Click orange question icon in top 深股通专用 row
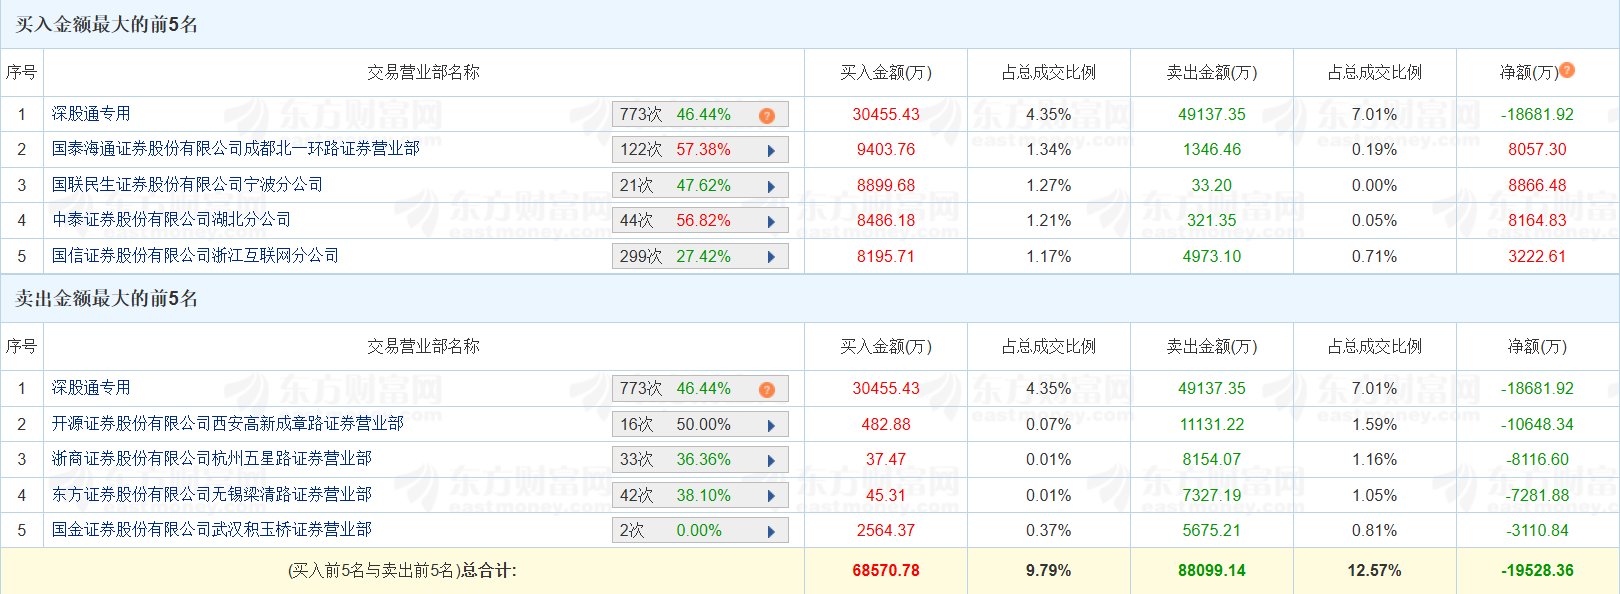Screen dimensions: 1620x594 [767, 115]
